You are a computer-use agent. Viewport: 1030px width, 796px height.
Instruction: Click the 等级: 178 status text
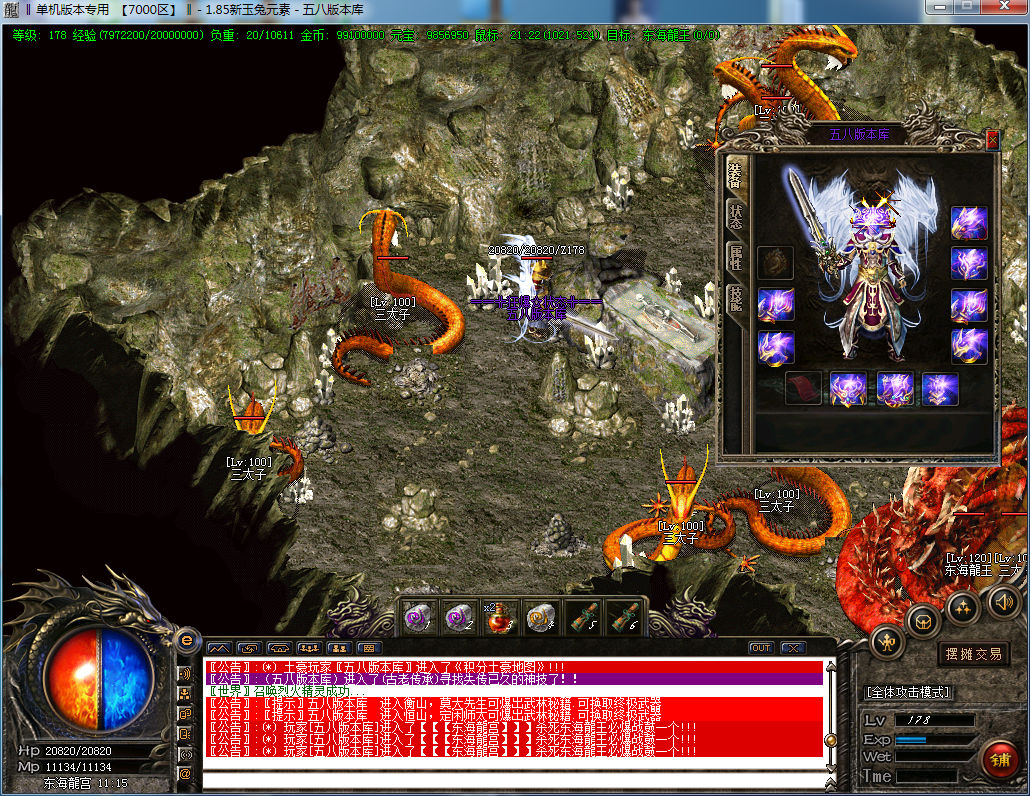click(39, 35)
